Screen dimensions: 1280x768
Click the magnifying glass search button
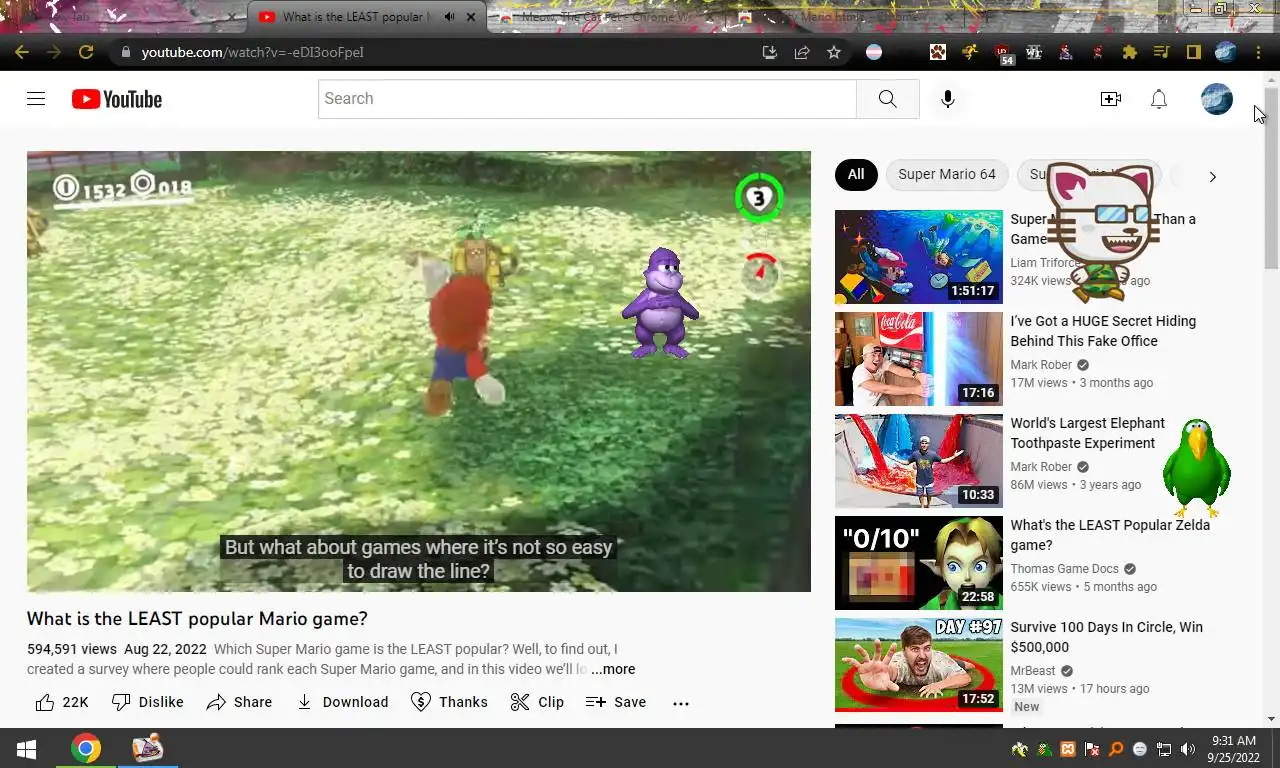pyautogui.click(x=887, y=99)
